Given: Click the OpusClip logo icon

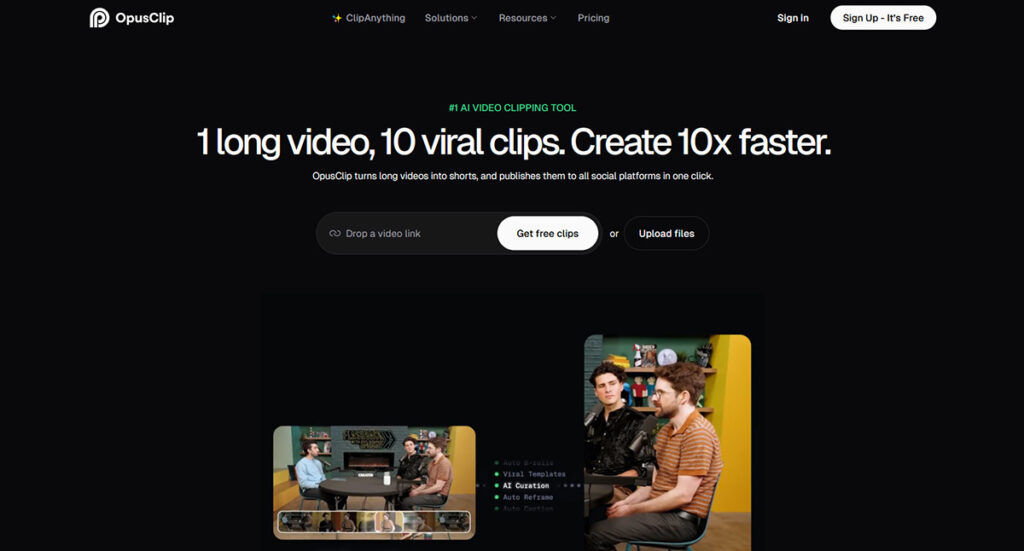Looking at the screenshot, I should [x=99, y=18].
